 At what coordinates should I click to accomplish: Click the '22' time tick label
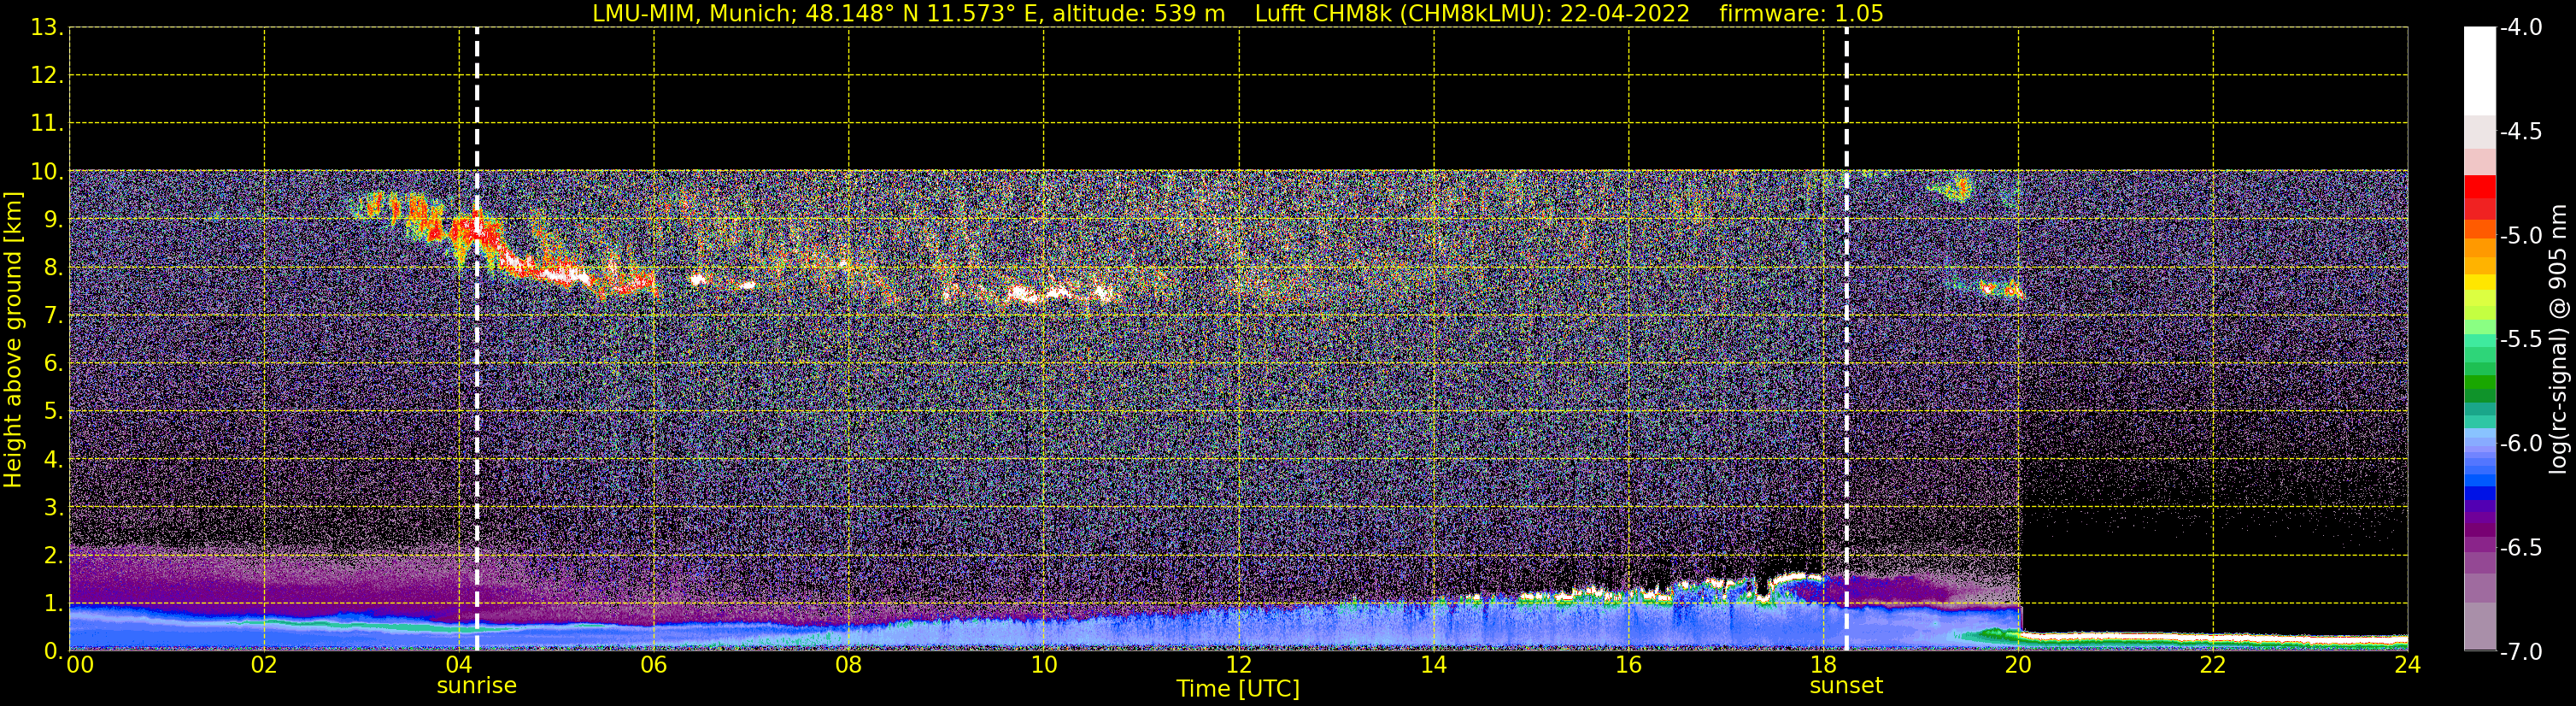point(2213,664)
